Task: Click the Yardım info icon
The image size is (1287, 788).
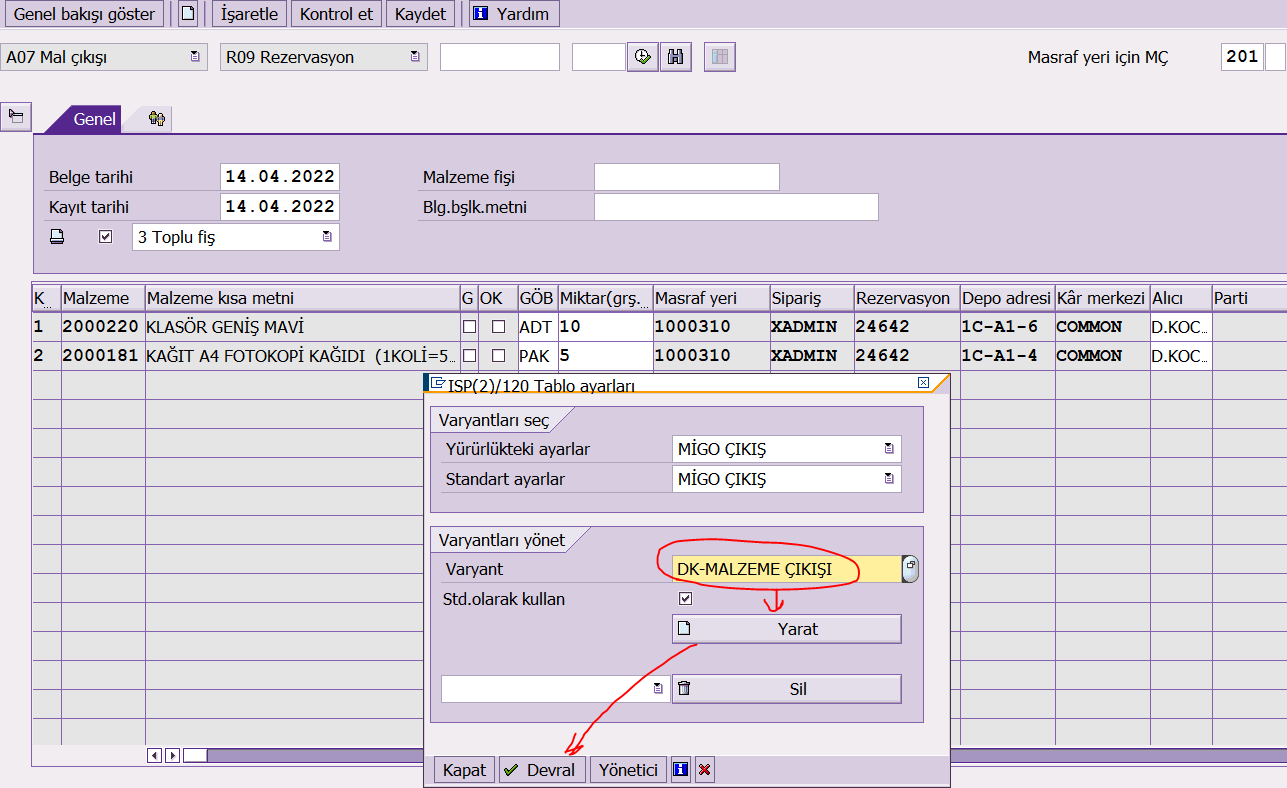Action: pyautogui.click(x=480, y=14)
